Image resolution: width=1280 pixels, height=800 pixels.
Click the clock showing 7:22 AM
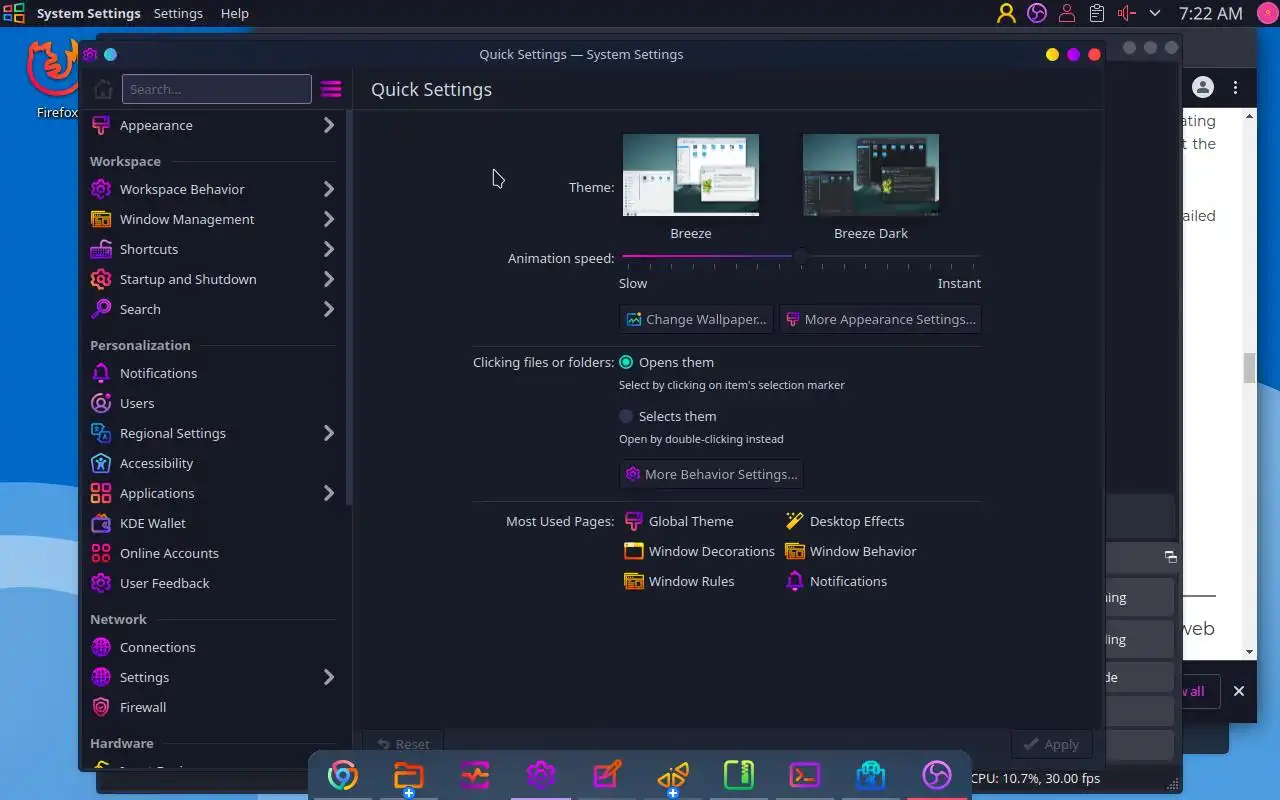tap(1211, 13)
